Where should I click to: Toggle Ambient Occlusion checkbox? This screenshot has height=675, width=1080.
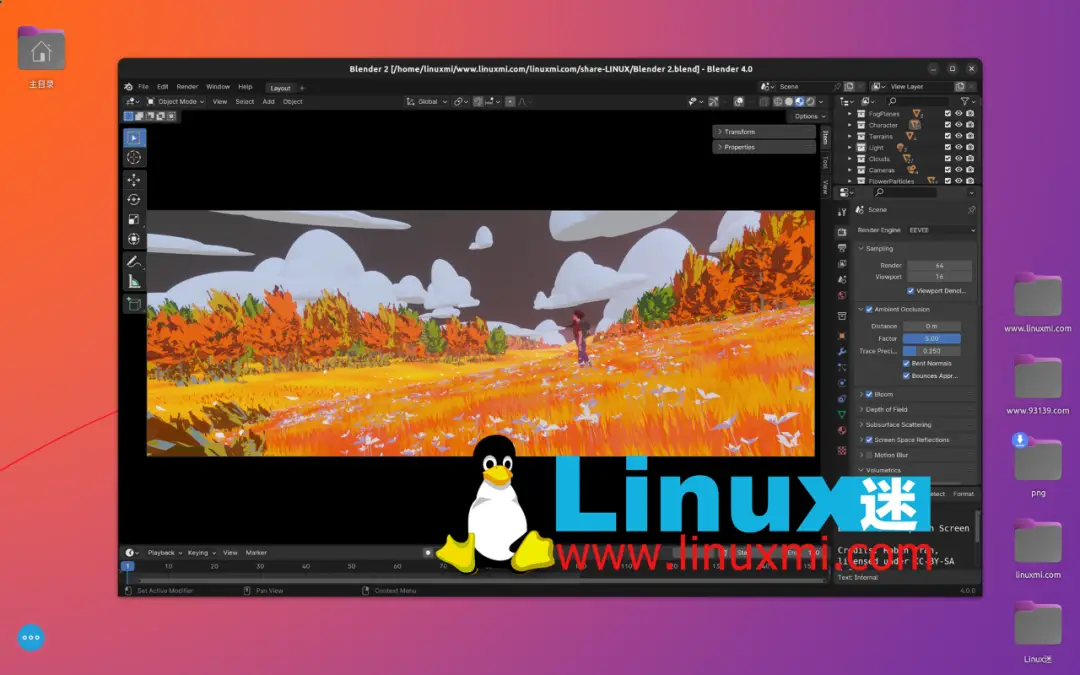click(869, 309)
